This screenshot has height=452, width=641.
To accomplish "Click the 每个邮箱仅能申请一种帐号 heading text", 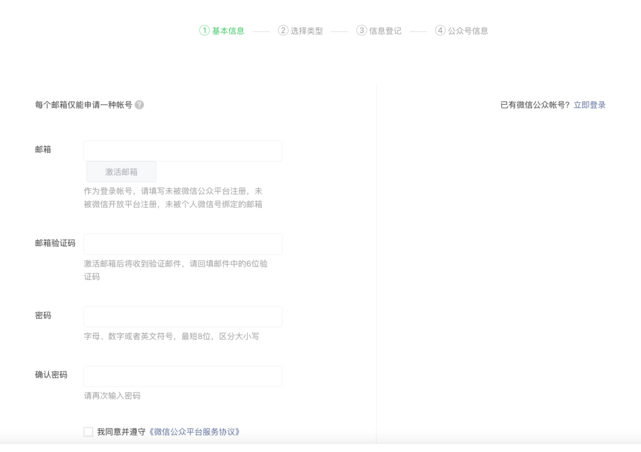I will (x=83, y=105).
